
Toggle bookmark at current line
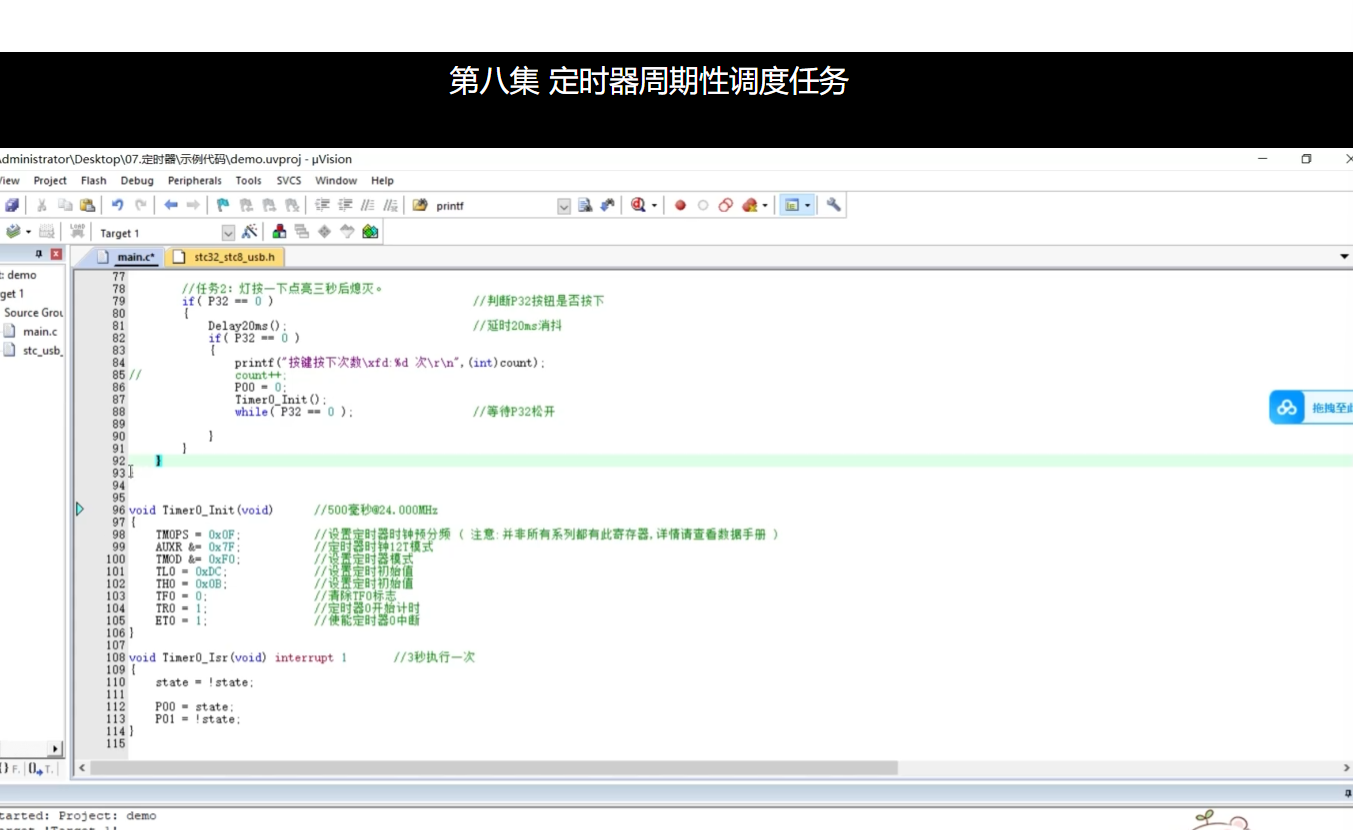pyautogui.click(x=221, y=205)
